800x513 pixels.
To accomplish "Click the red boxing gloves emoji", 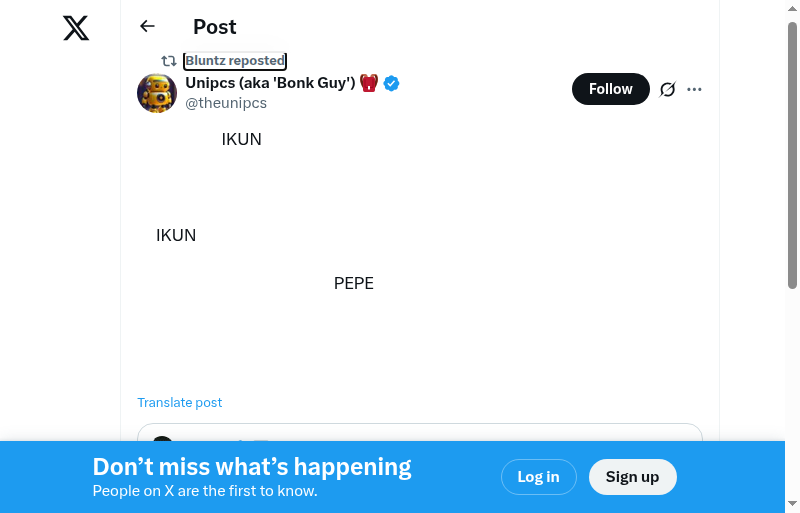I will [369, 83].
